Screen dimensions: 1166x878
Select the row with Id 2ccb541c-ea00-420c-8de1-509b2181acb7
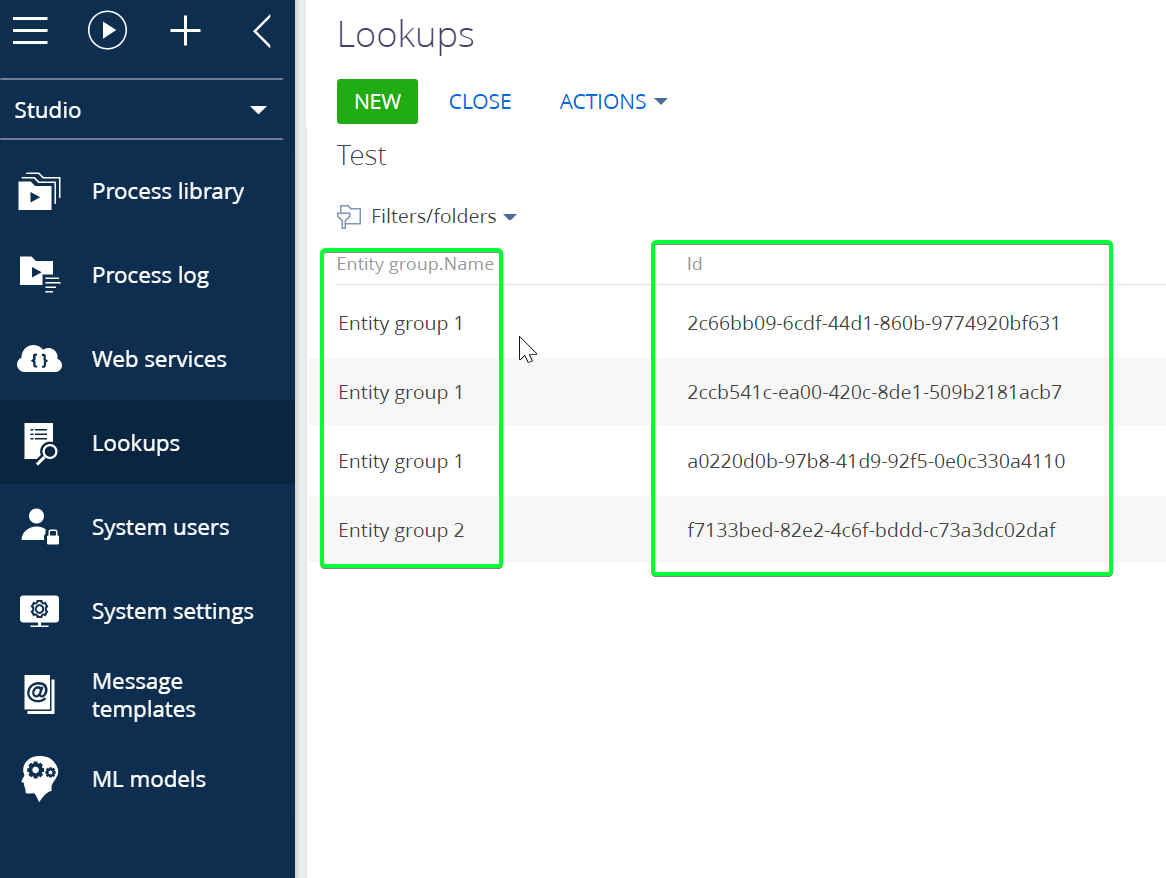coord(736,392)
